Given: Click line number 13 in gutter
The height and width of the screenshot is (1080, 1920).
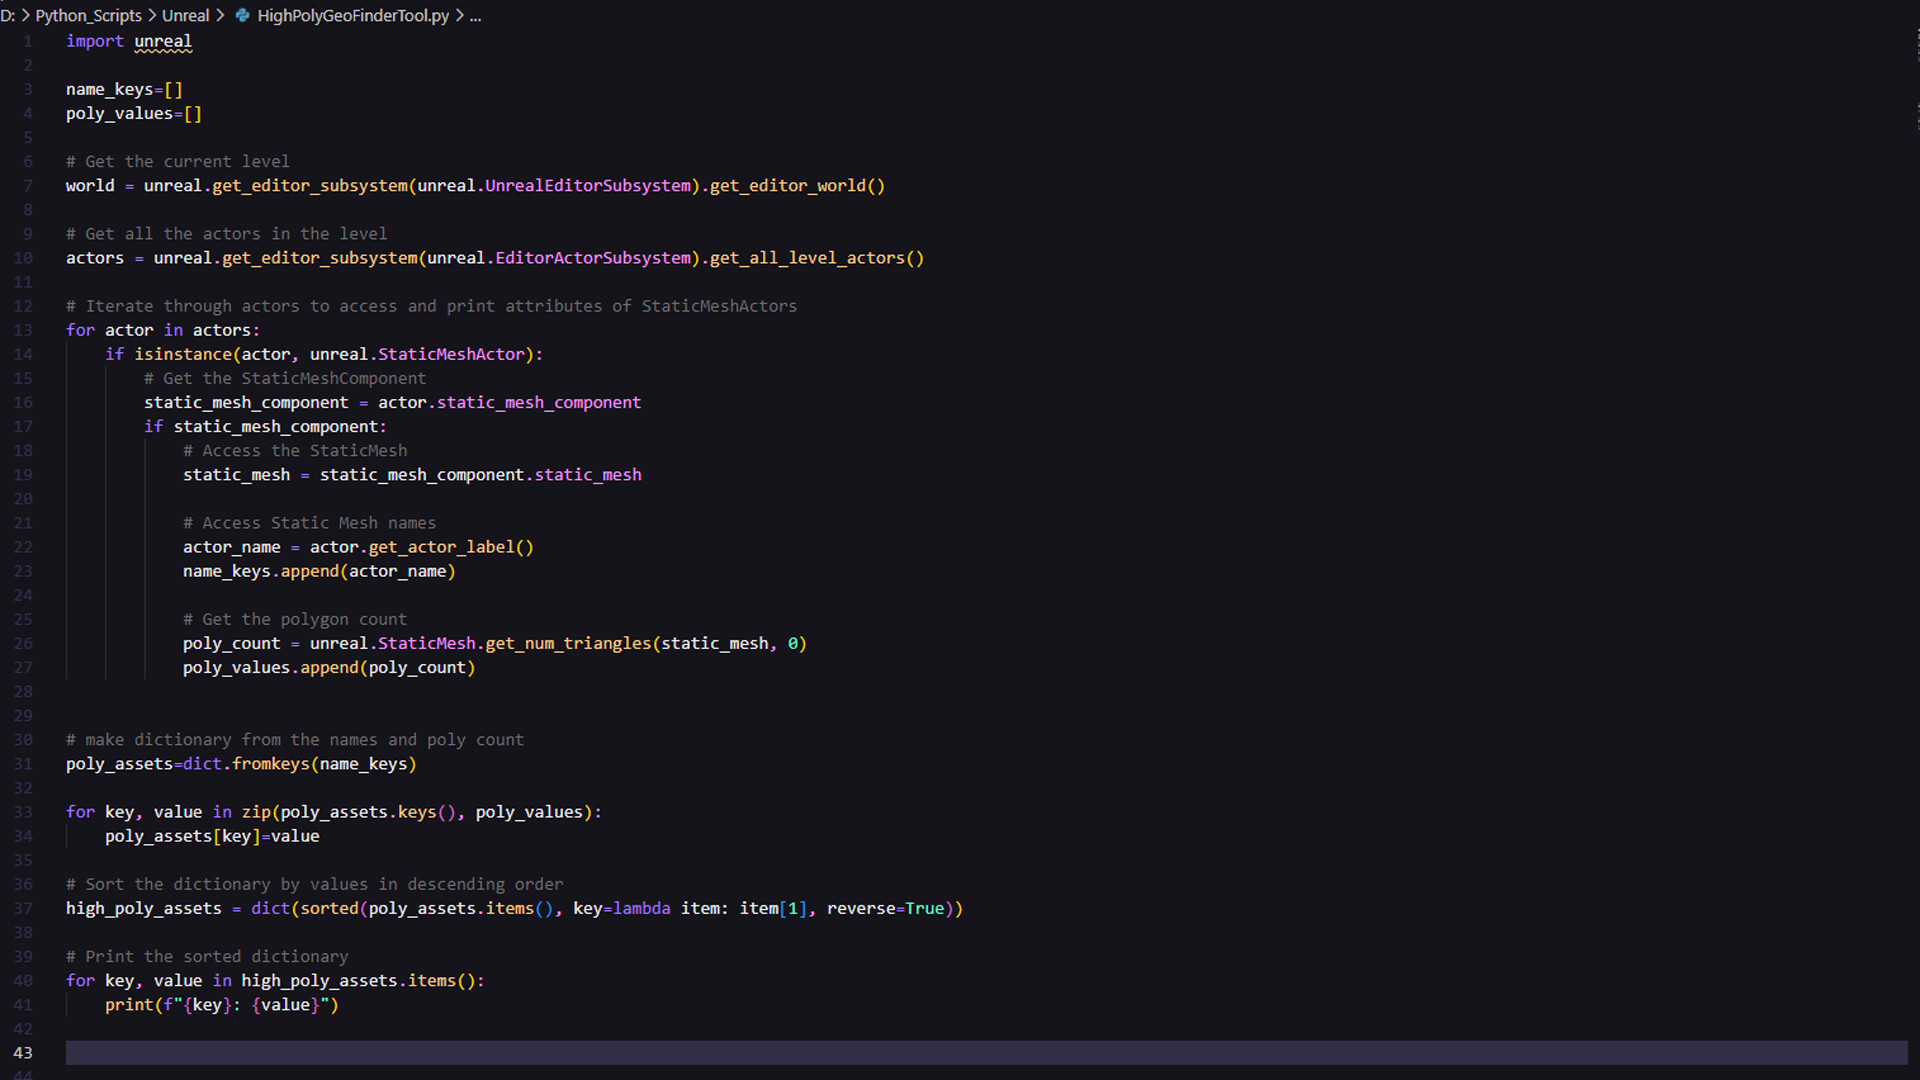Looking at the screenshot, I should click(23, 330).
